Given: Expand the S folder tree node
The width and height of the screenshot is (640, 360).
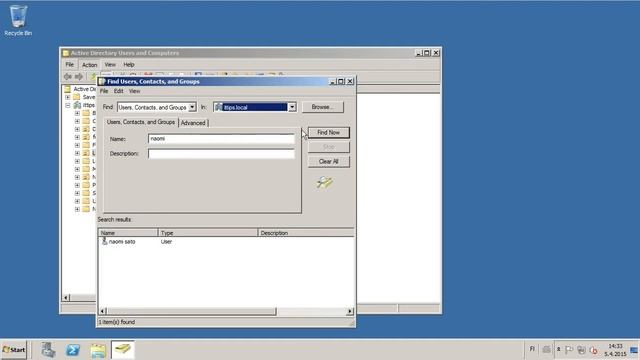Looking at the screenshot, I should click(77, 193).
